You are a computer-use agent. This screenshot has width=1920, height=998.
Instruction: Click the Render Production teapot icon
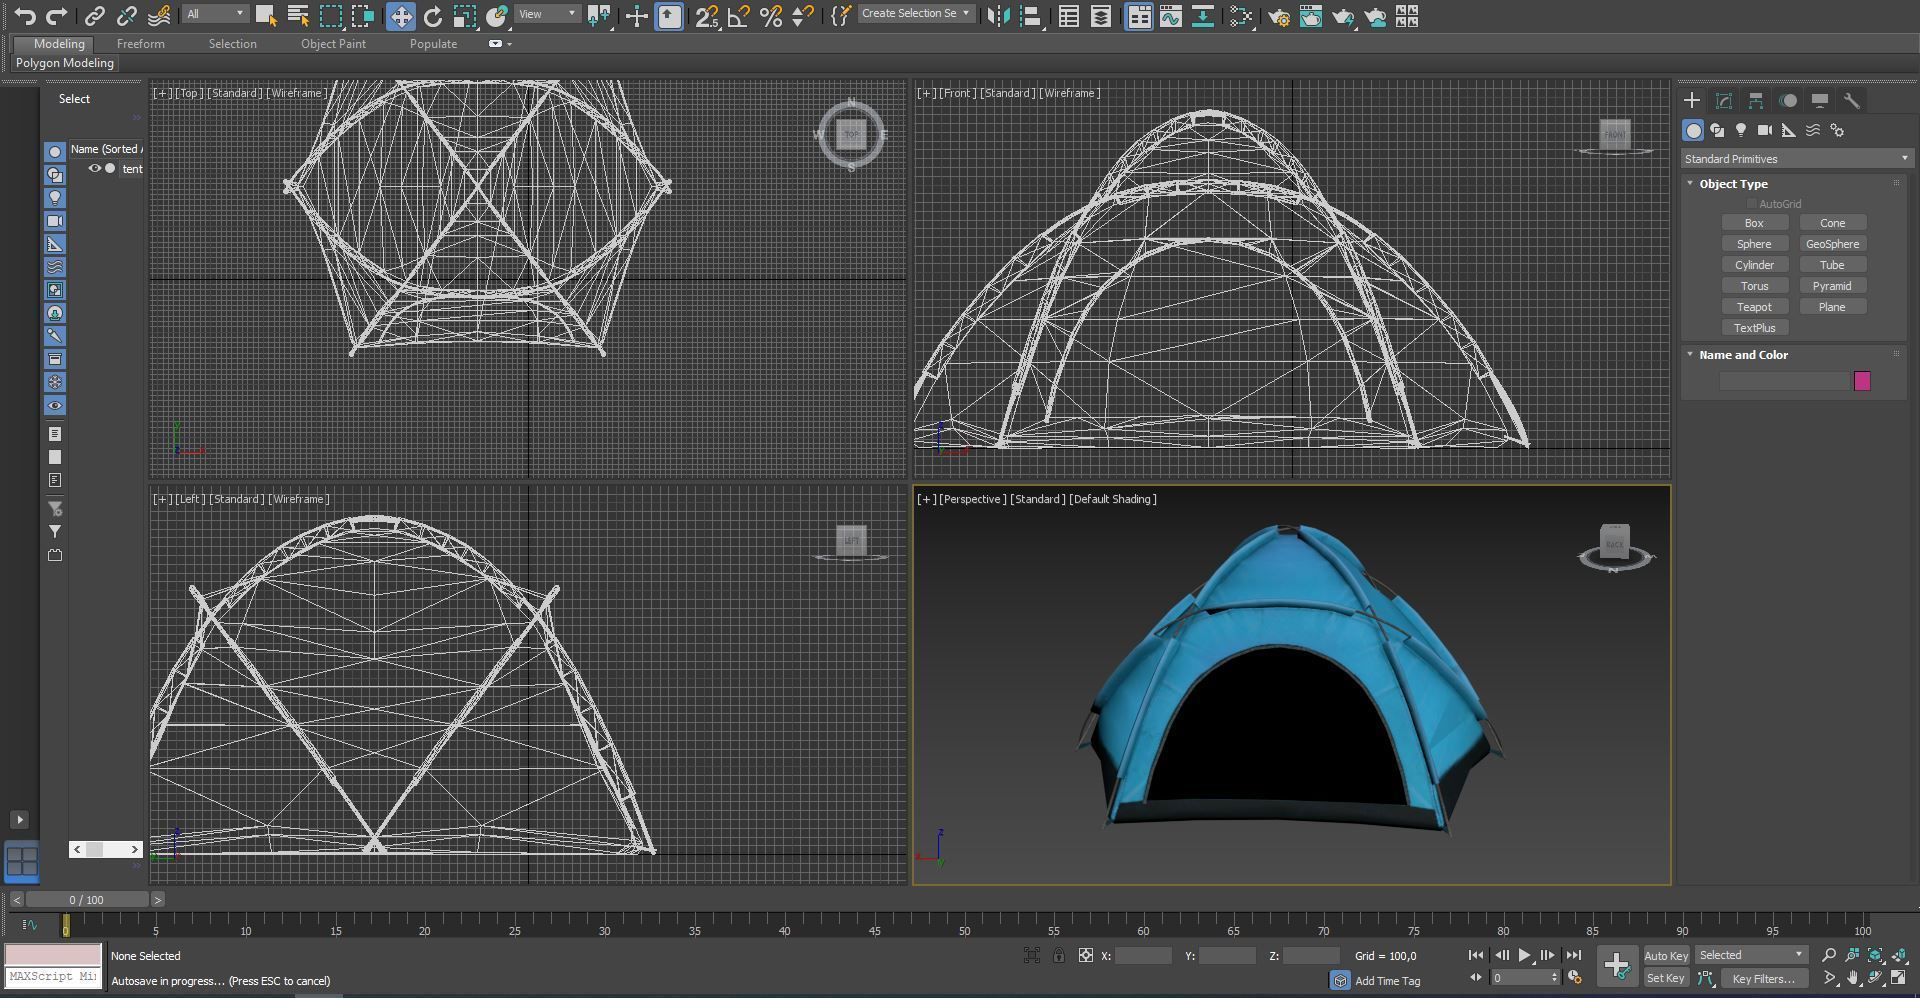(1343, 16)
